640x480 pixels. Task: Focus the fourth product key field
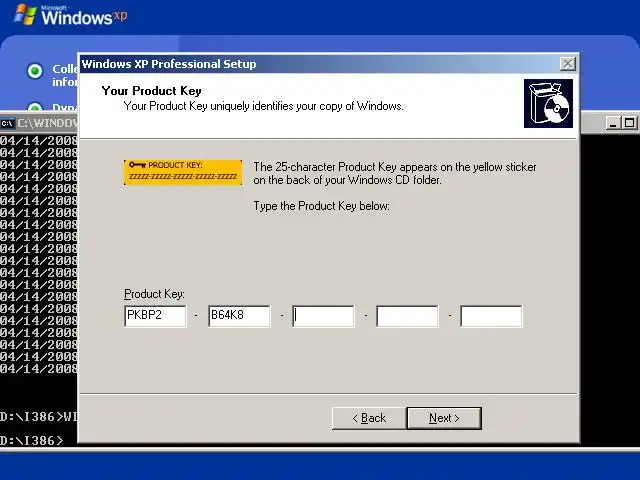(x=407, y=316)
